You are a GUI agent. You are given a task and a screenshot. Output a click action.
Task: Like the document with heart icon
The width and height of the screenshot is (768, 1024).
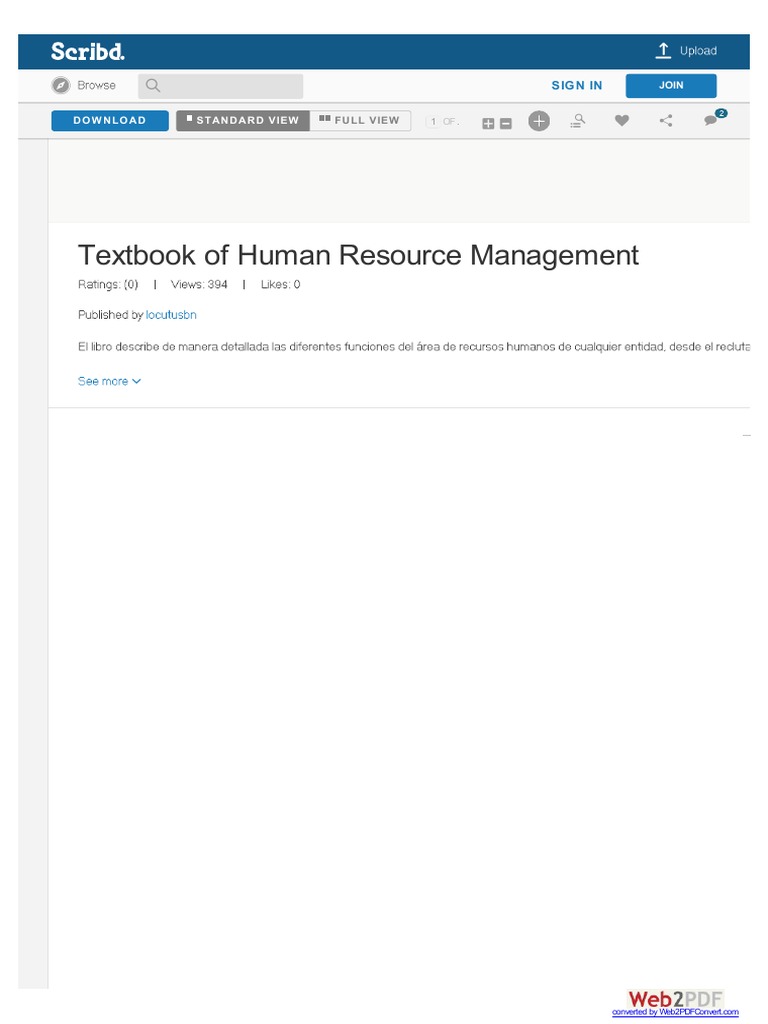(x=622, y=120)
